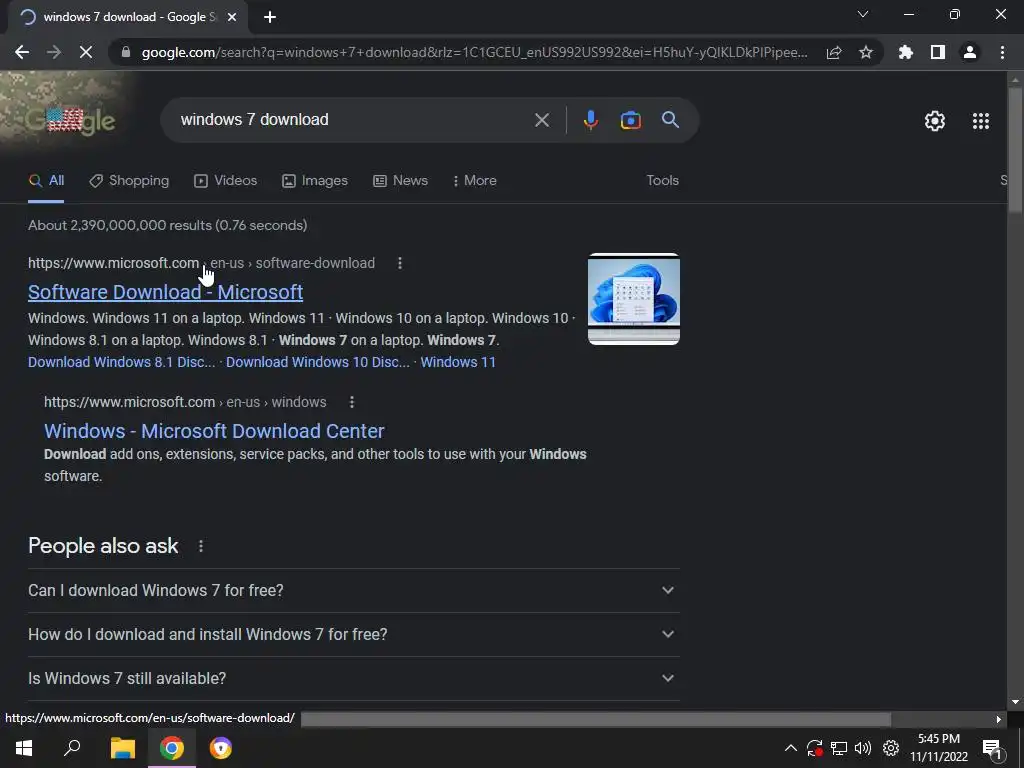Open Download Windows 10 Disc sitelink
The width and height of the screenshot is (1024, 768).
(318, 362)
